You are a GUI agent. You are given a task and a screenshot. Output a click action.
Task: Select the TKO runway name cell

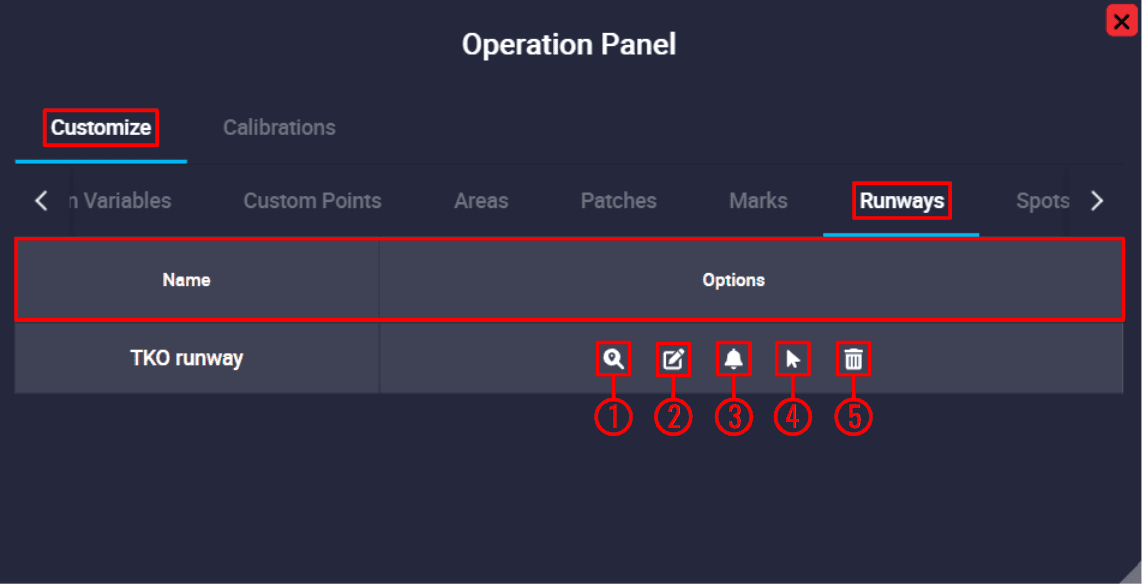coord(187,358)
